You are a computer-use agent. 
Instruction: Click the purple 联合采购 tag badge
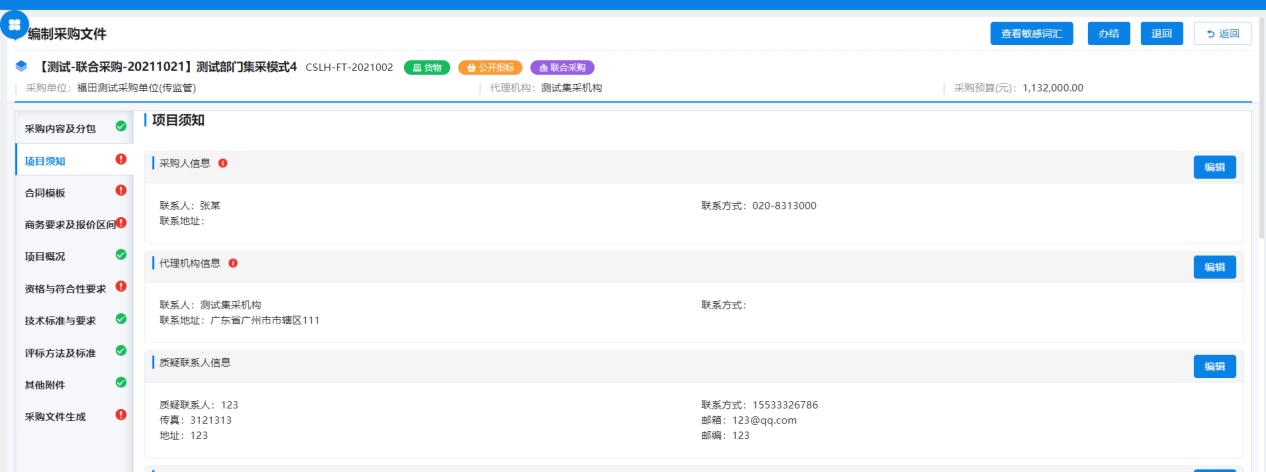tap(562, 68)
